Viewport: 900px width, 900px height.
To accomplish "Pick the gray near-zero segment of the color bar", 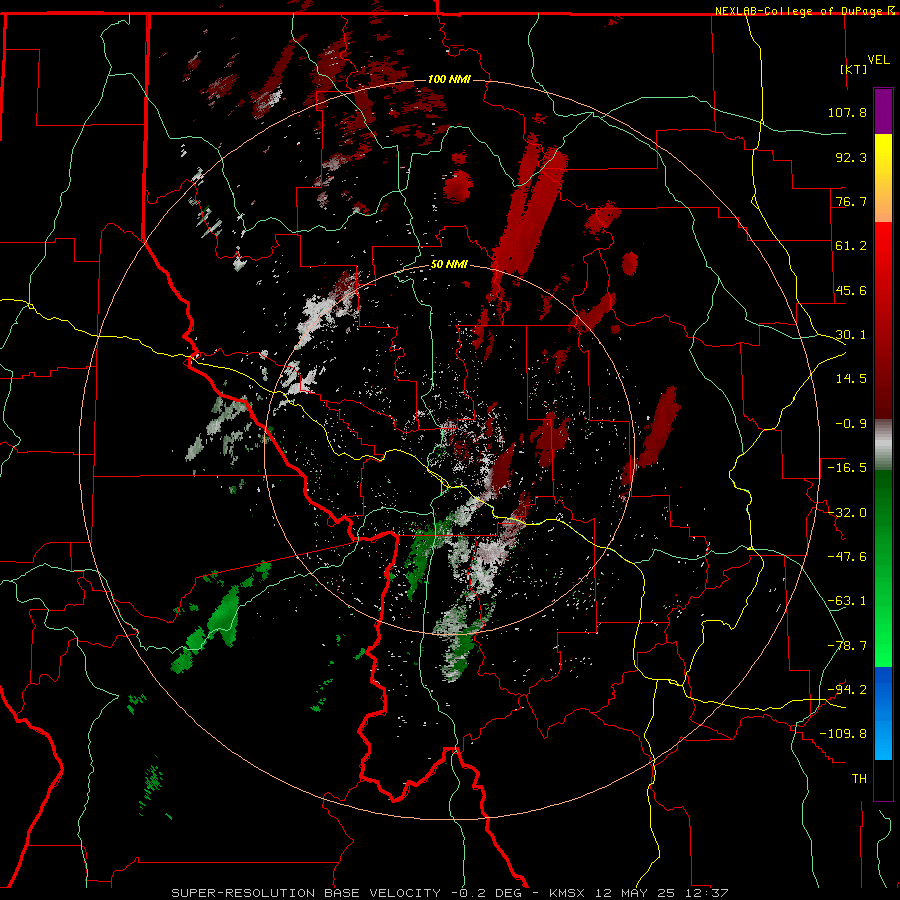I will point(883,445).
